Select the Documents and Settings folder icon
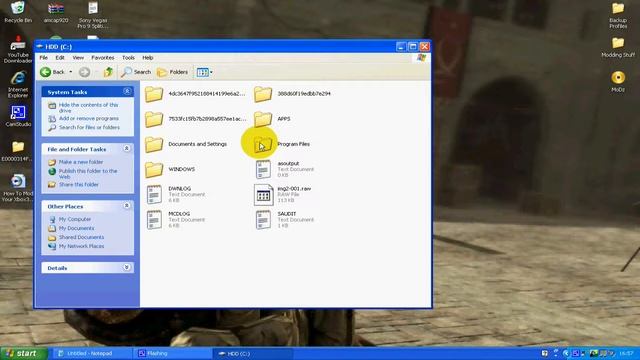 click(x=154, y=144)
